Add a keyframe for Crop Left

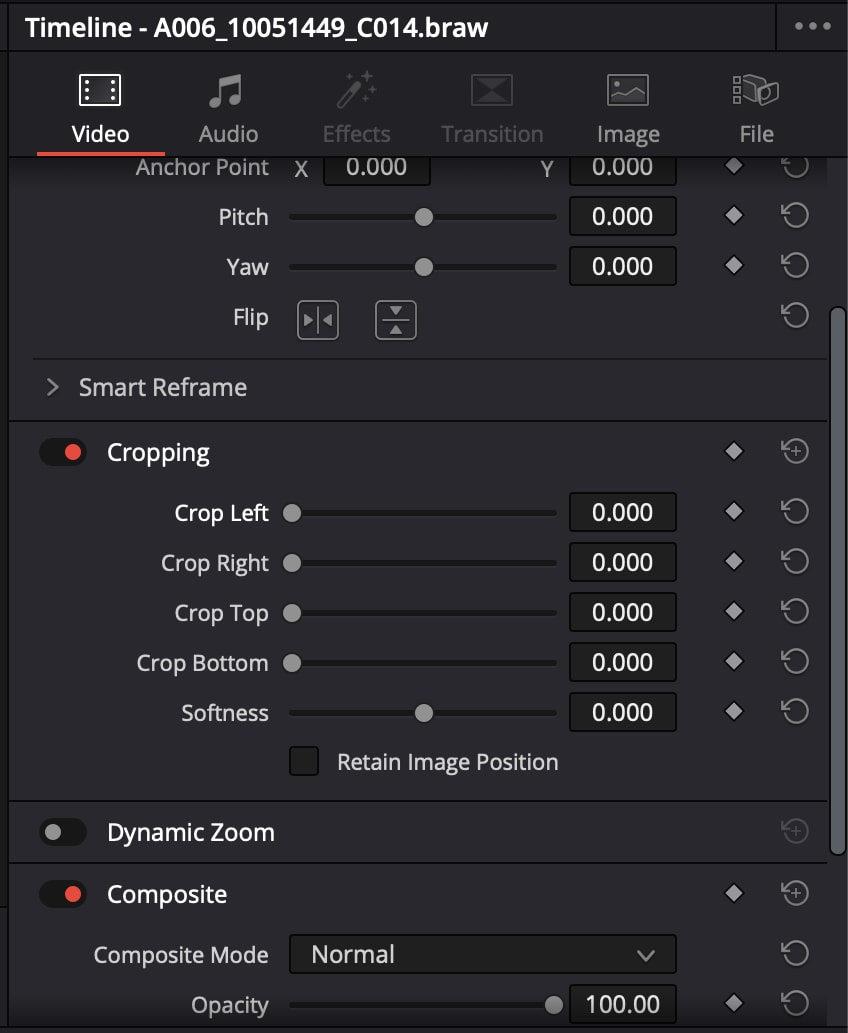[734, 511]
